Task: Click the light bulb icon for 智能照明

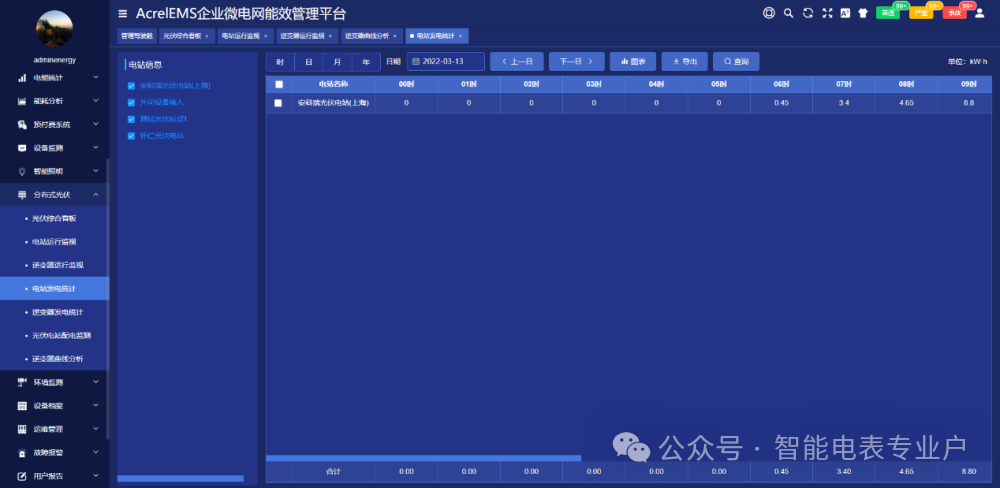Action: pos(22,171)
